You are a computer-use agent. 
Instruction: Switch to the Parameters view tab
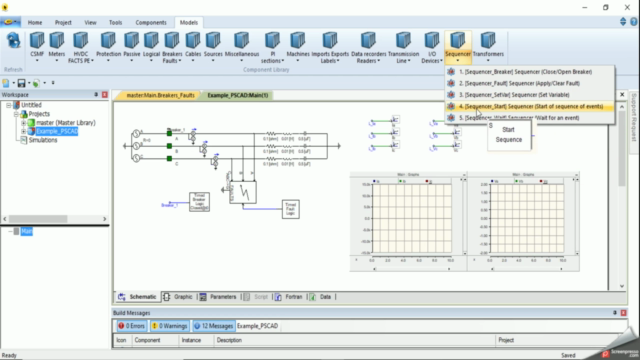pyautogui.click(x=218, y=297)
